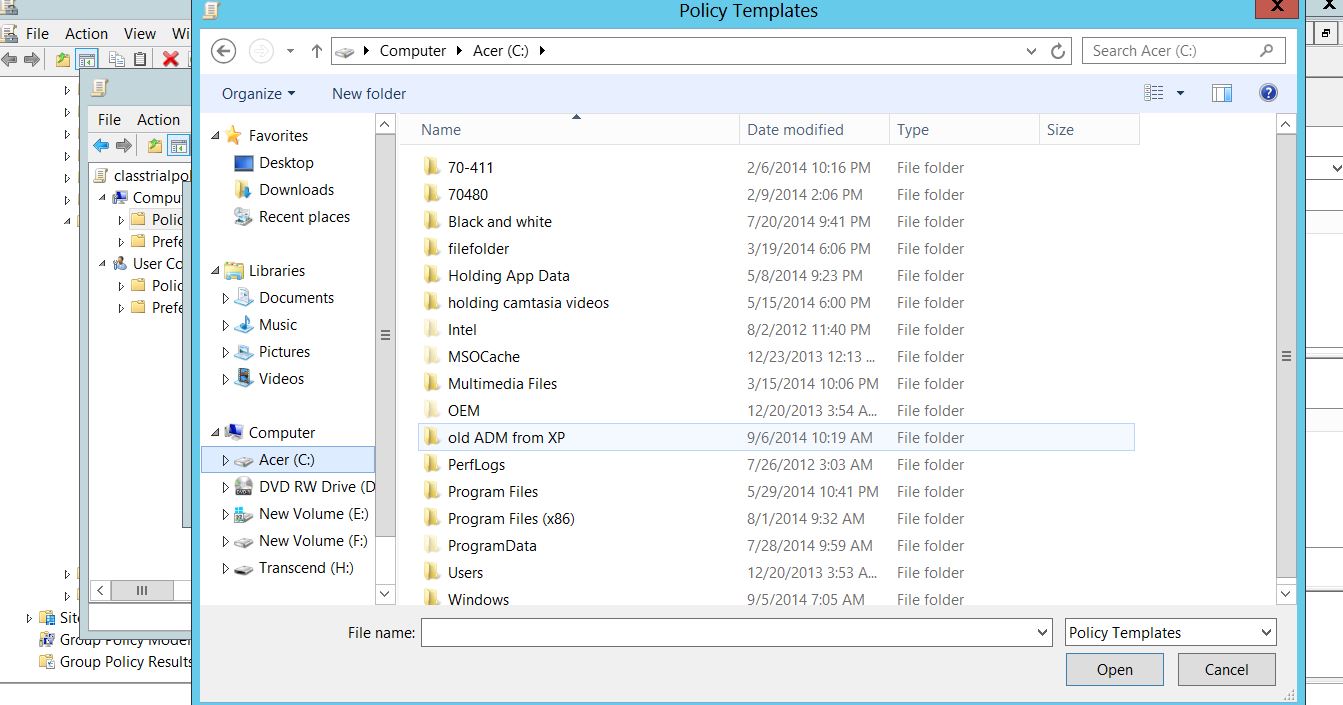Click the Open button
Image resolution: width=1343 pixels, height=705 pixels.
[x=1114, y=670]
